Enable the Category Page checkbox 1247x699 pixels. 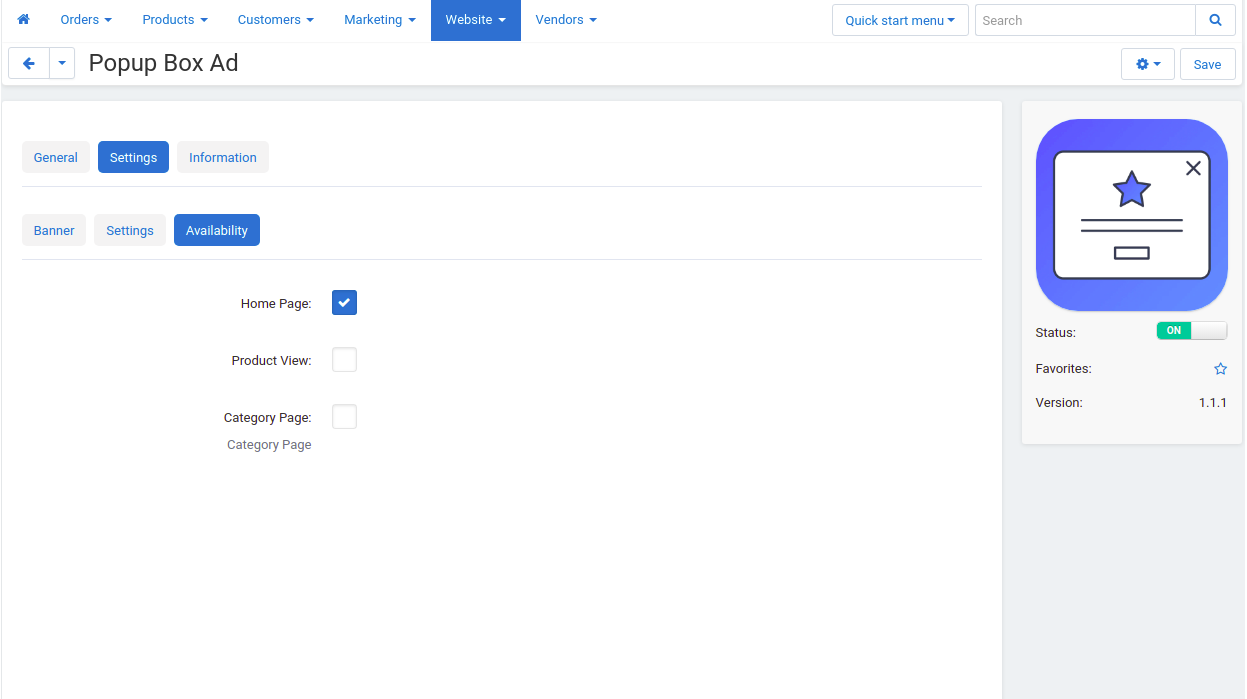coord(344,417)
